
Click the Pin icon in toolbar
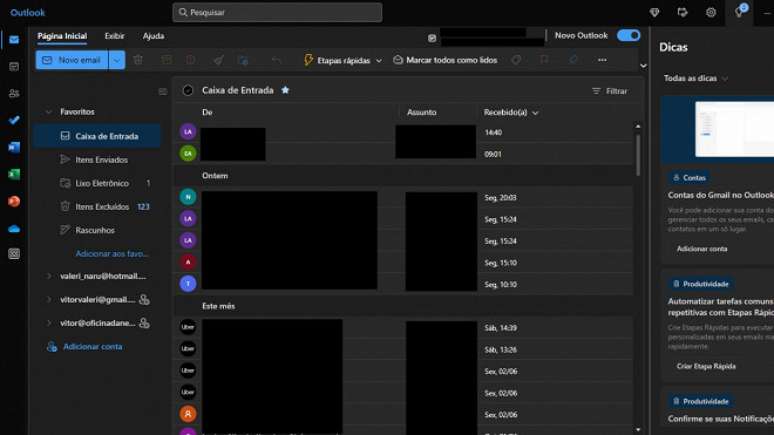click(573, 60)
